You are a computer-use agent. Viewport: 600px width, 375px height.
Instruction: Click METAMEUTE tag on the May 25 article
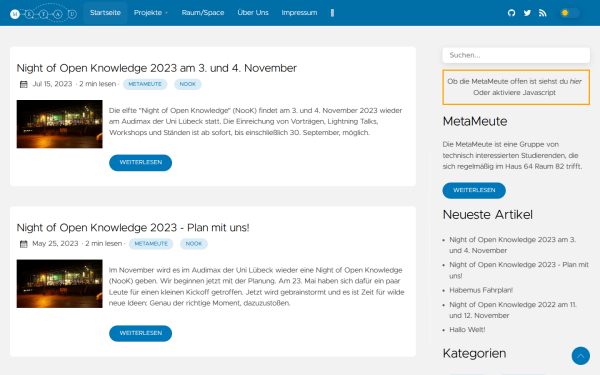click(x=151, y=244)
